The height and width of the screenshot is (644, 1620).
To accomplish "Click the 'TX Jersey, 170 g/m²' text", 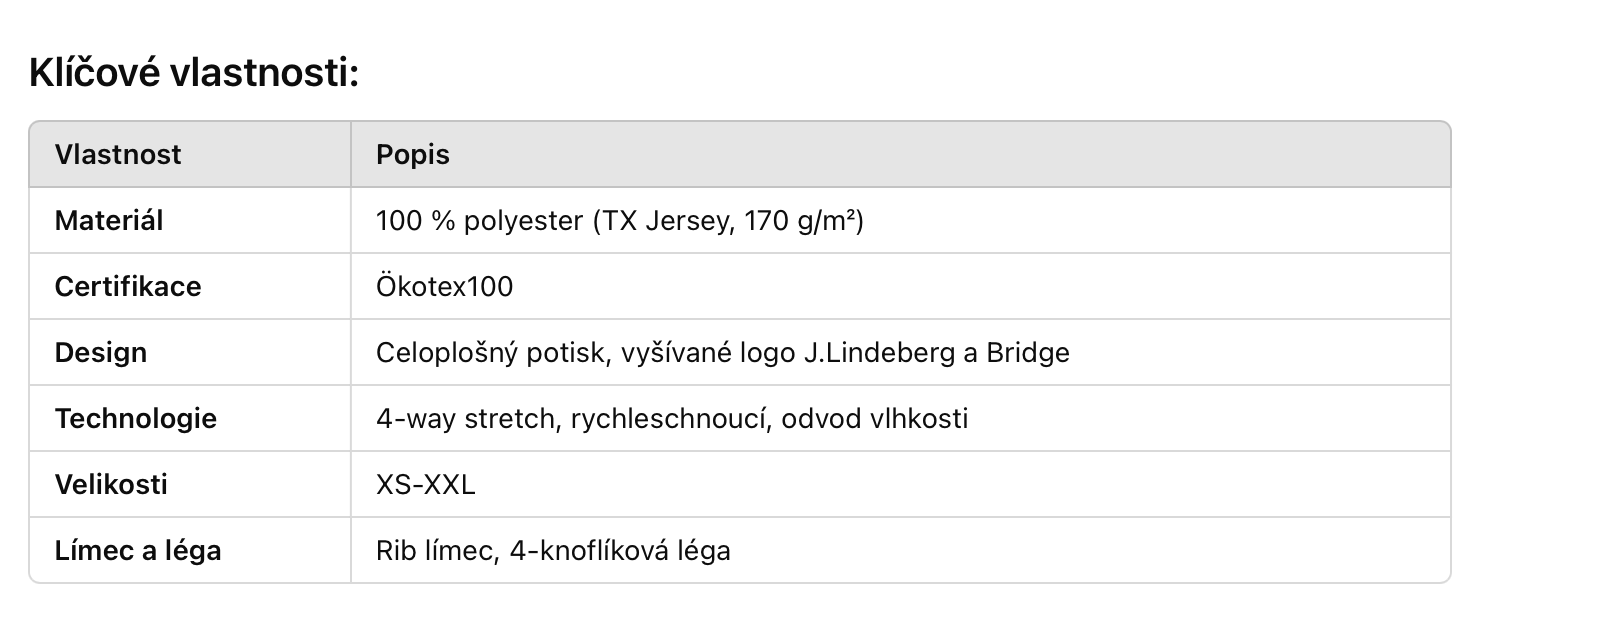I will (x=729, y=220).
